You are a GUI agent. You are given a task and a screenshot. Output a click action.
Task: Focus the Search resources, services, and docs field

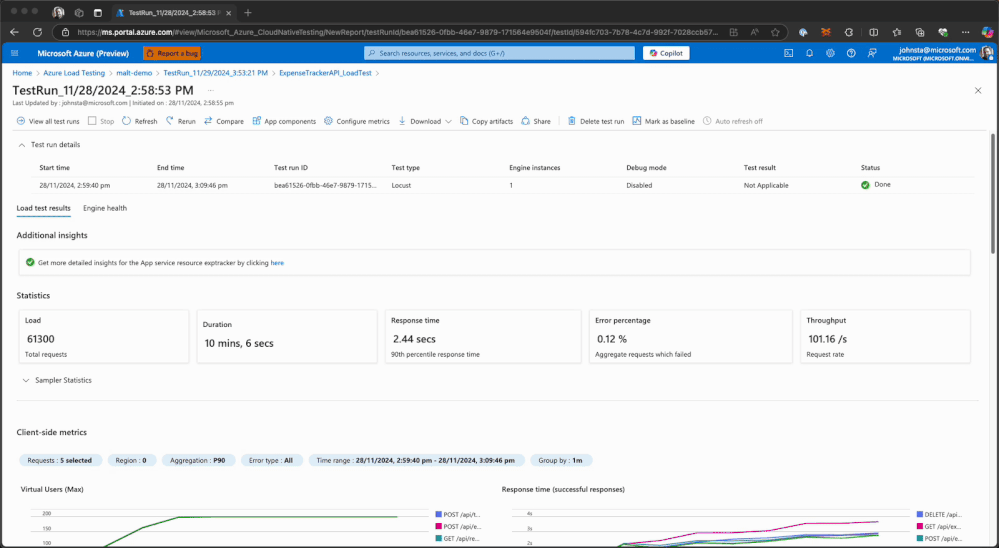500,54
